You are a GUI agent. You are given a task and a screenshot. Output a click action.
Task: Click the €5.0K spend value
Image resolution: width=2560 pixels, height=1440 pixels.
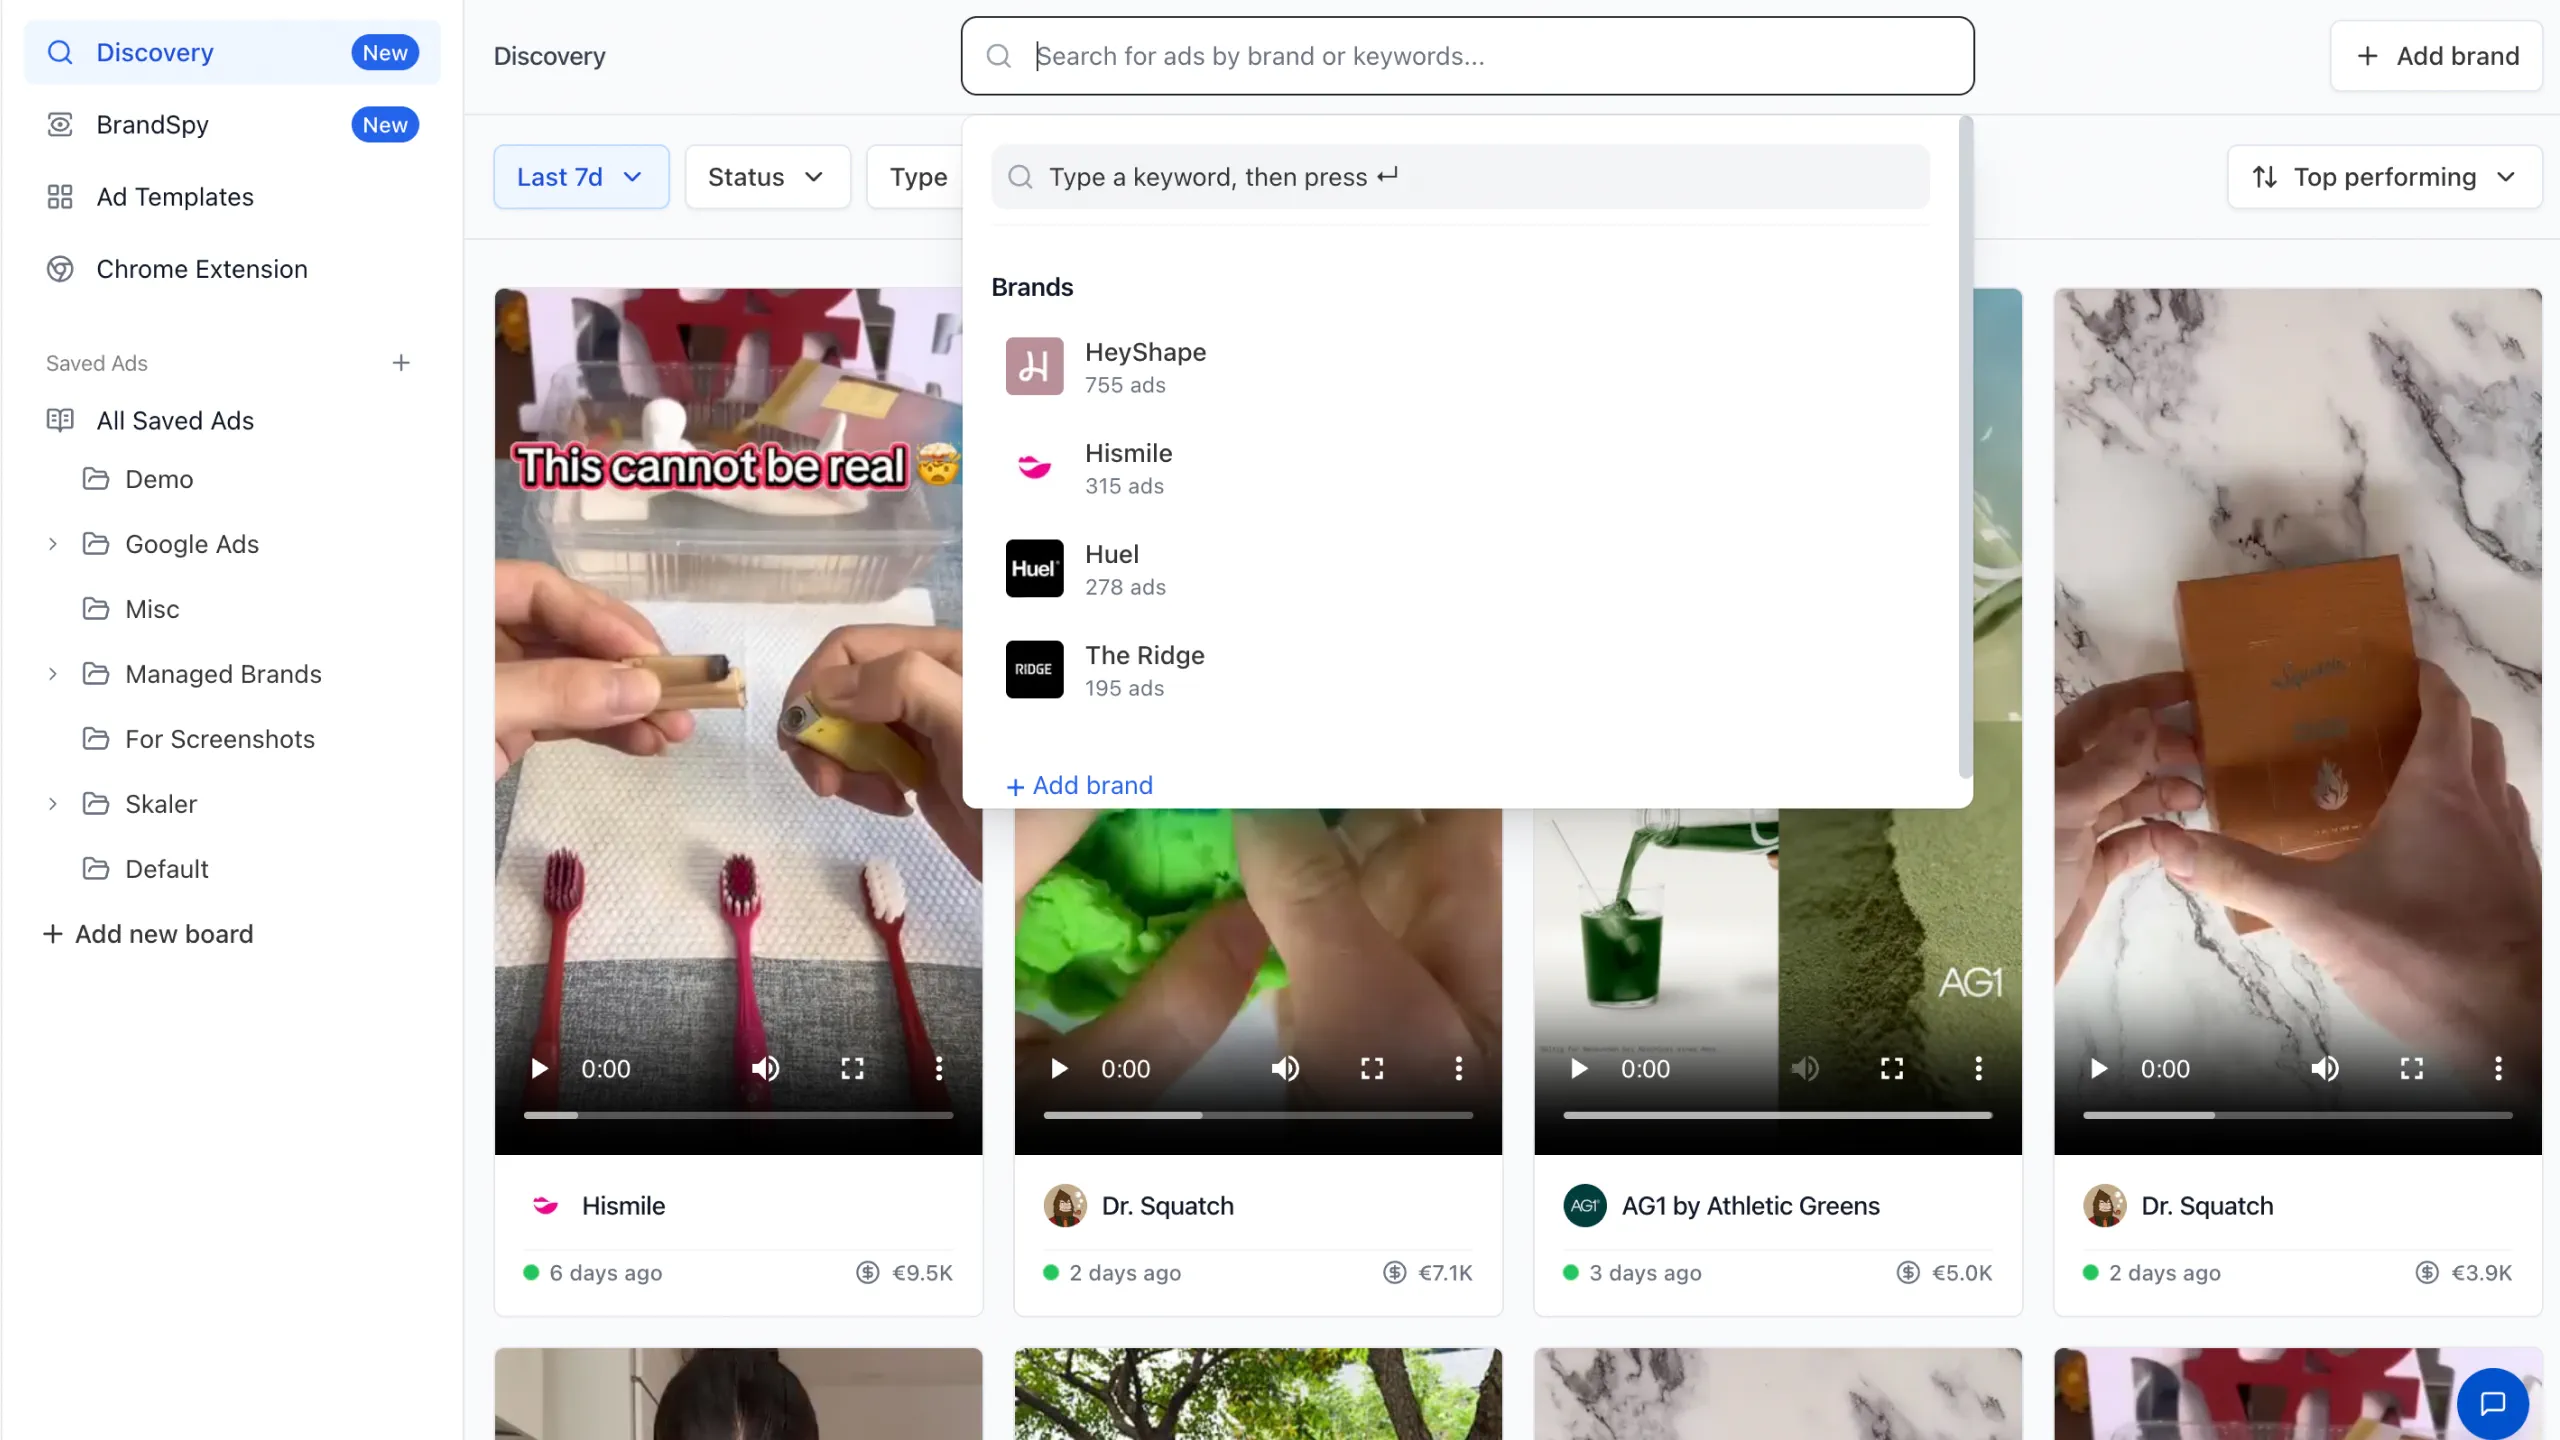[1962, 1273]
